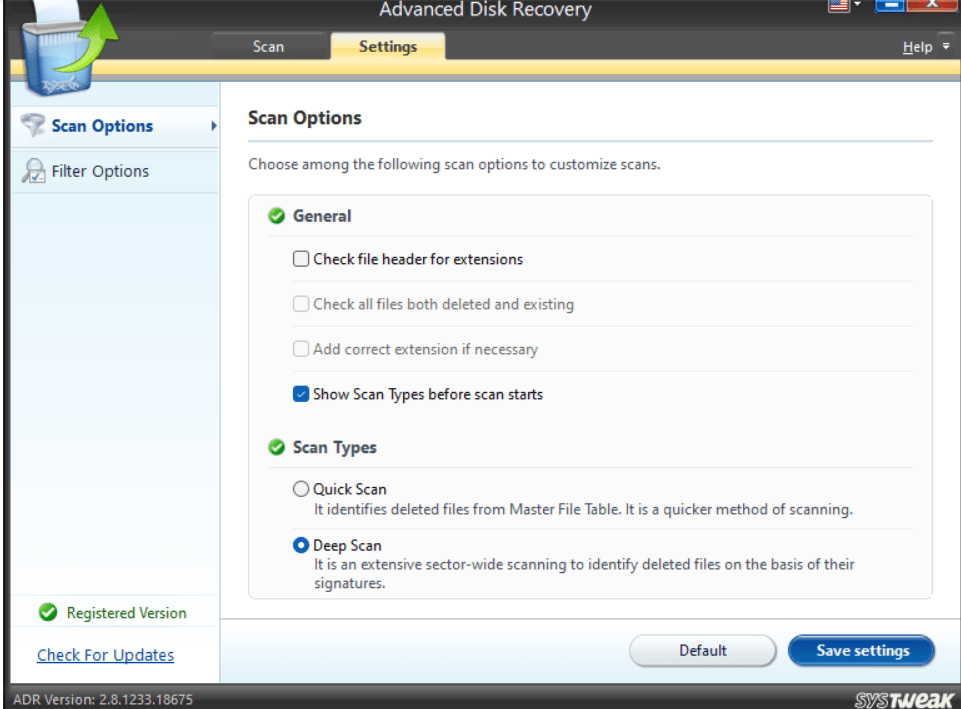Click the Systweak logo in footer
This screenshot has width=961, height=709.
tap(892, 698)
